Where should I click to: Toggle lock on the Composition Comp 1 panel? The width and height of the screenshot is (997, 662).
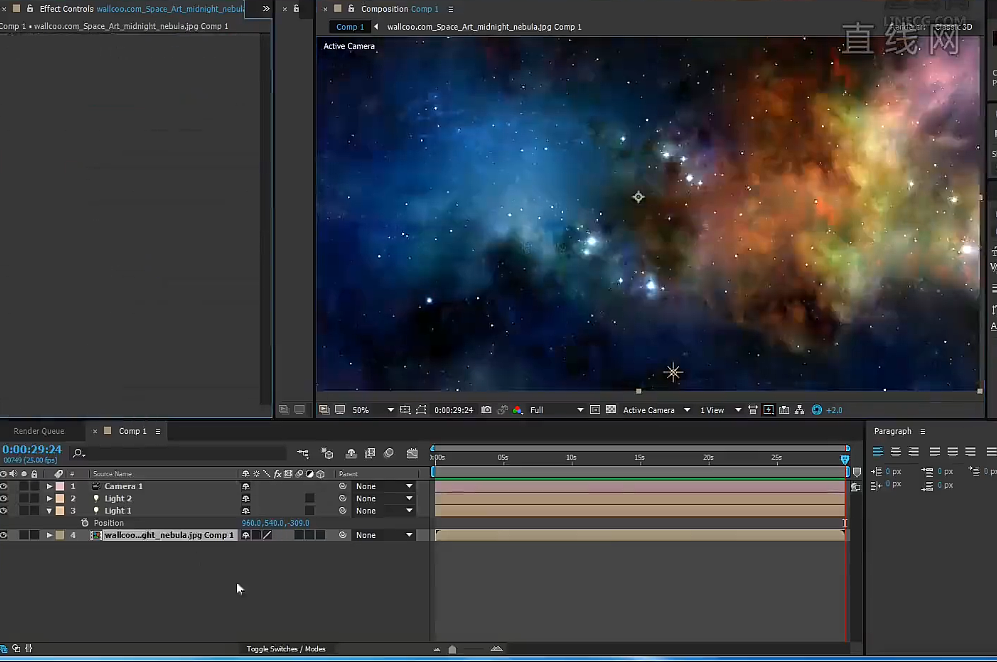pos(351,9)
